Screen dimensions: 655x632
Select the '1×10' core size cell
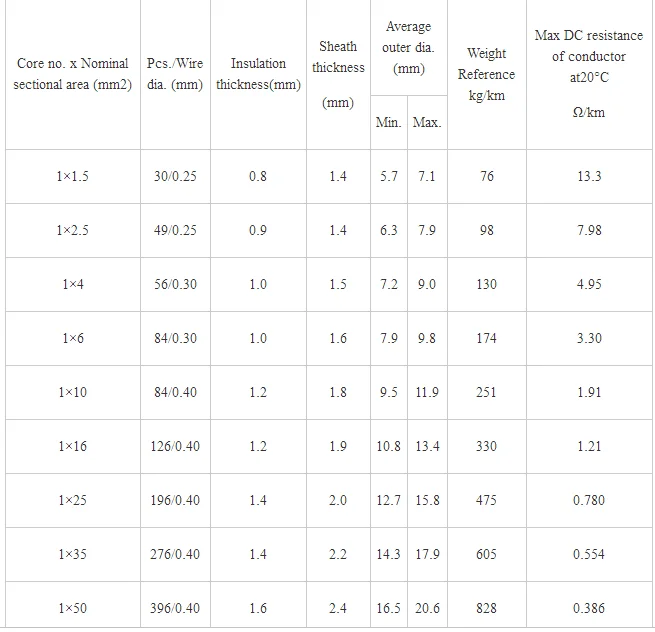pyautogui.click(x=72, y=393)
